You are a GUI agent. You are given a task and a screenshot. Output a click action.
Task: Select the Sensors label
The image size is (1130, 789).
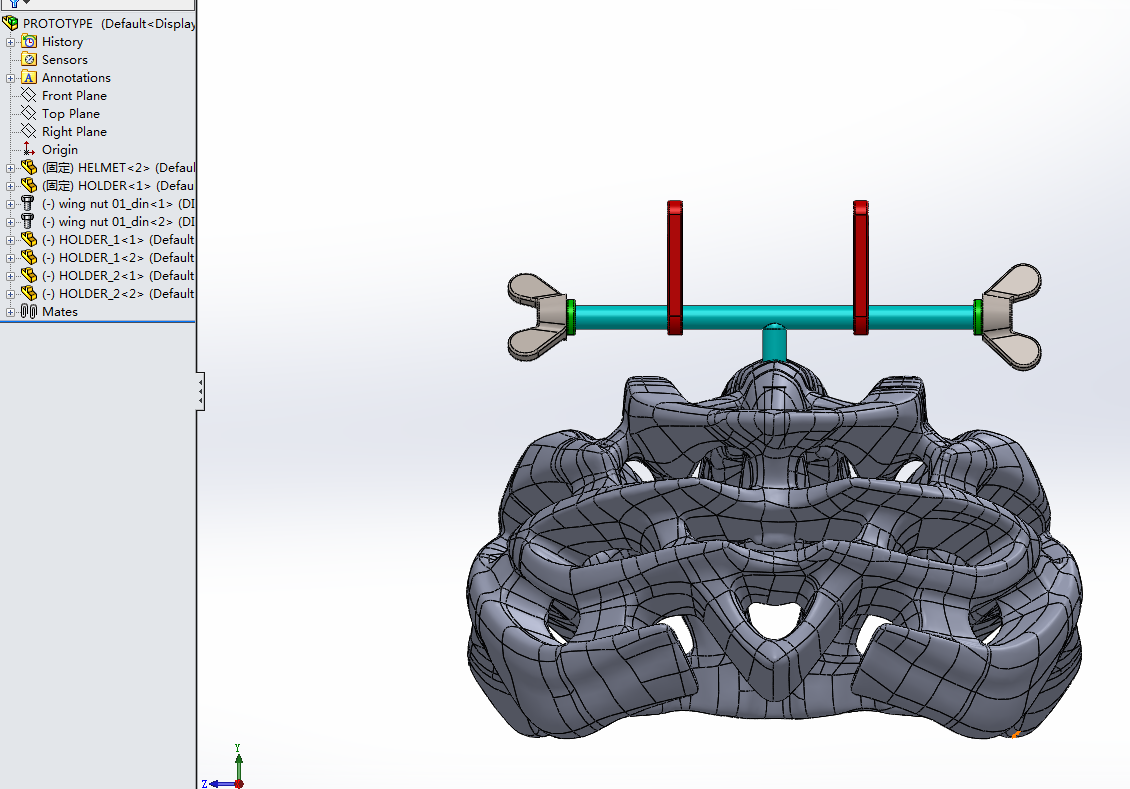tap(65, 60)
